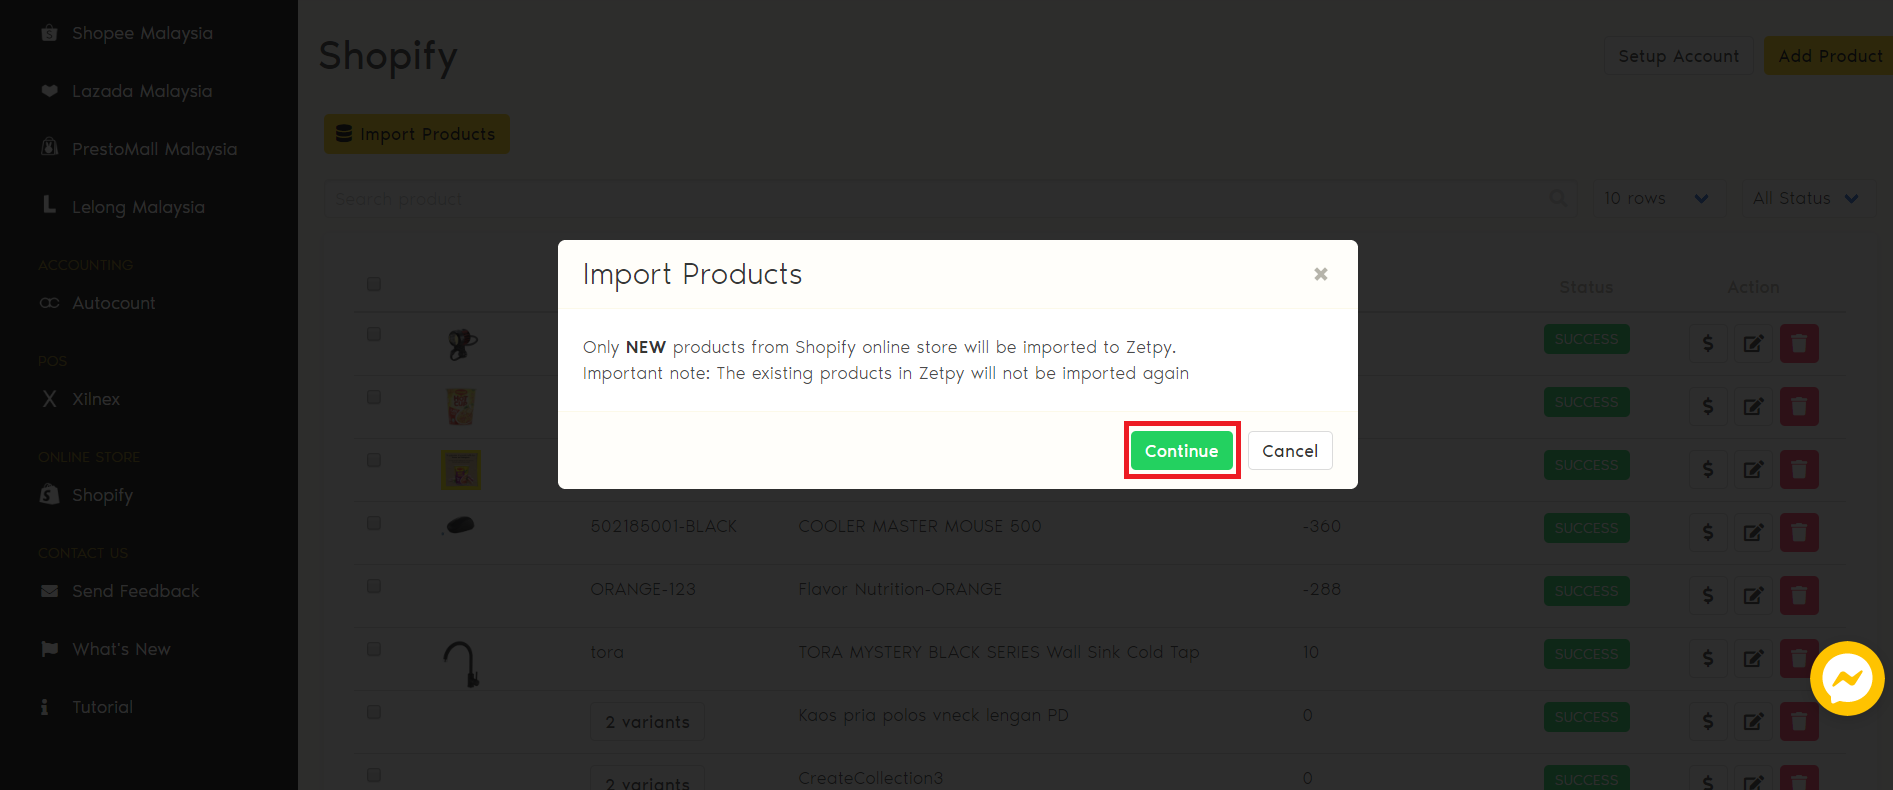Click the Xilnex sidebar icon
The image size is (1893, 790).
49,399
